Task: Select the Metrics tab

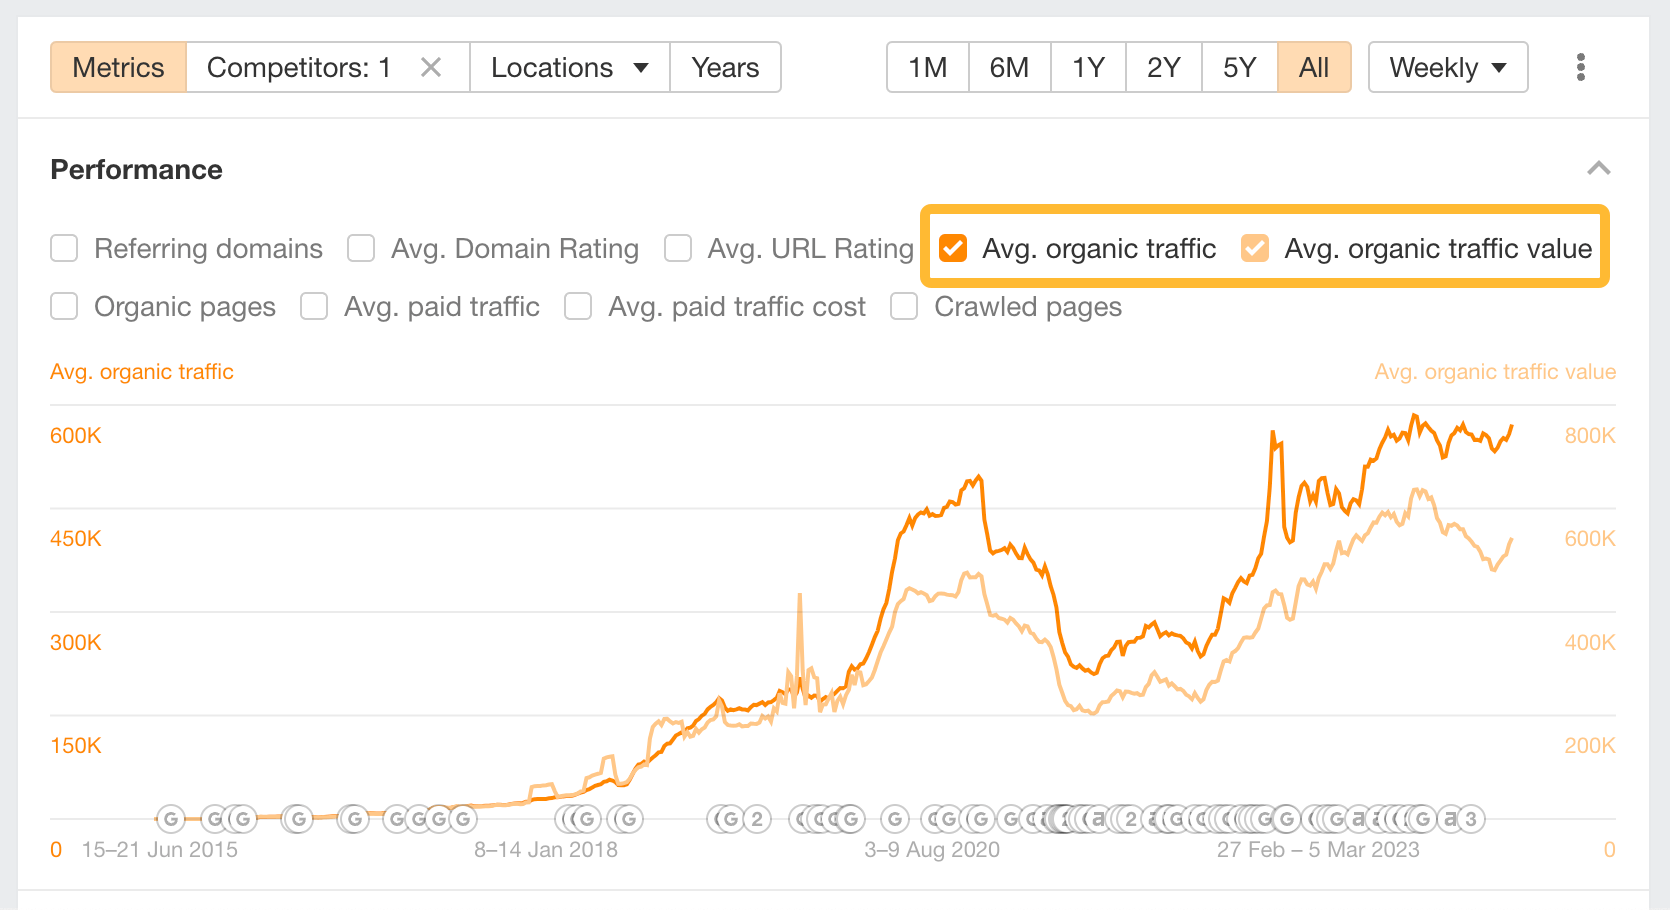Action: [118, 67]
